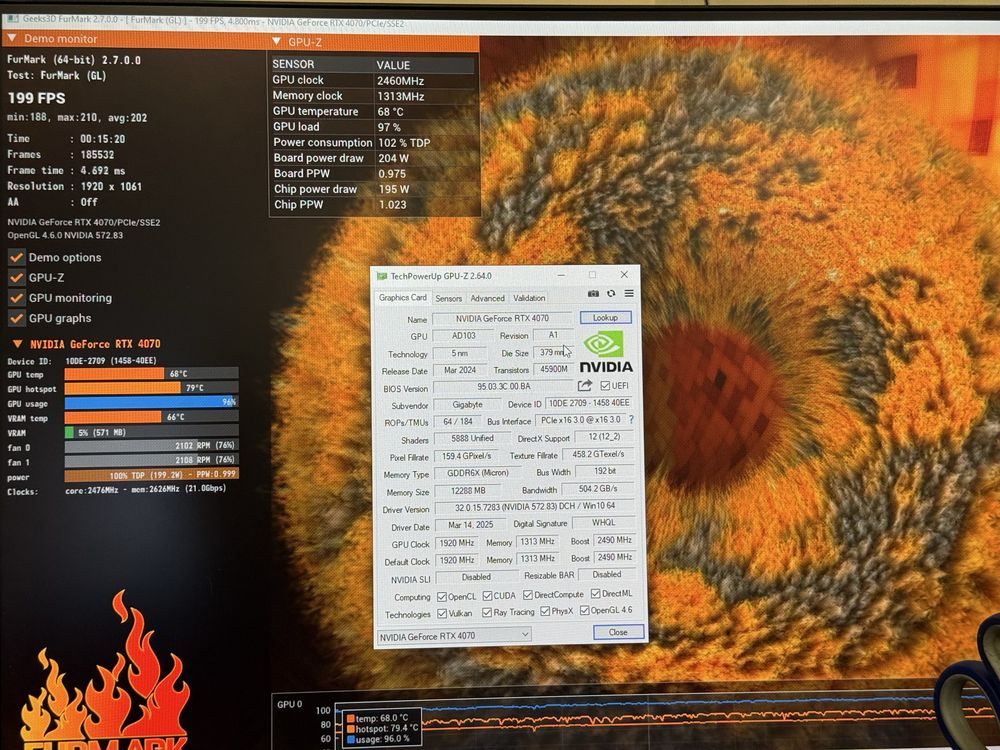Click the FurMark title bar app icon
This screenshot has width=1000, height=750.
coord(12,18)
